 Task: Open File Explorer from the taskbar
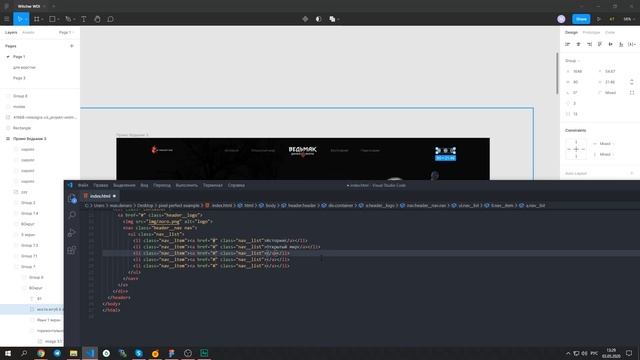(x=73, y=353)
